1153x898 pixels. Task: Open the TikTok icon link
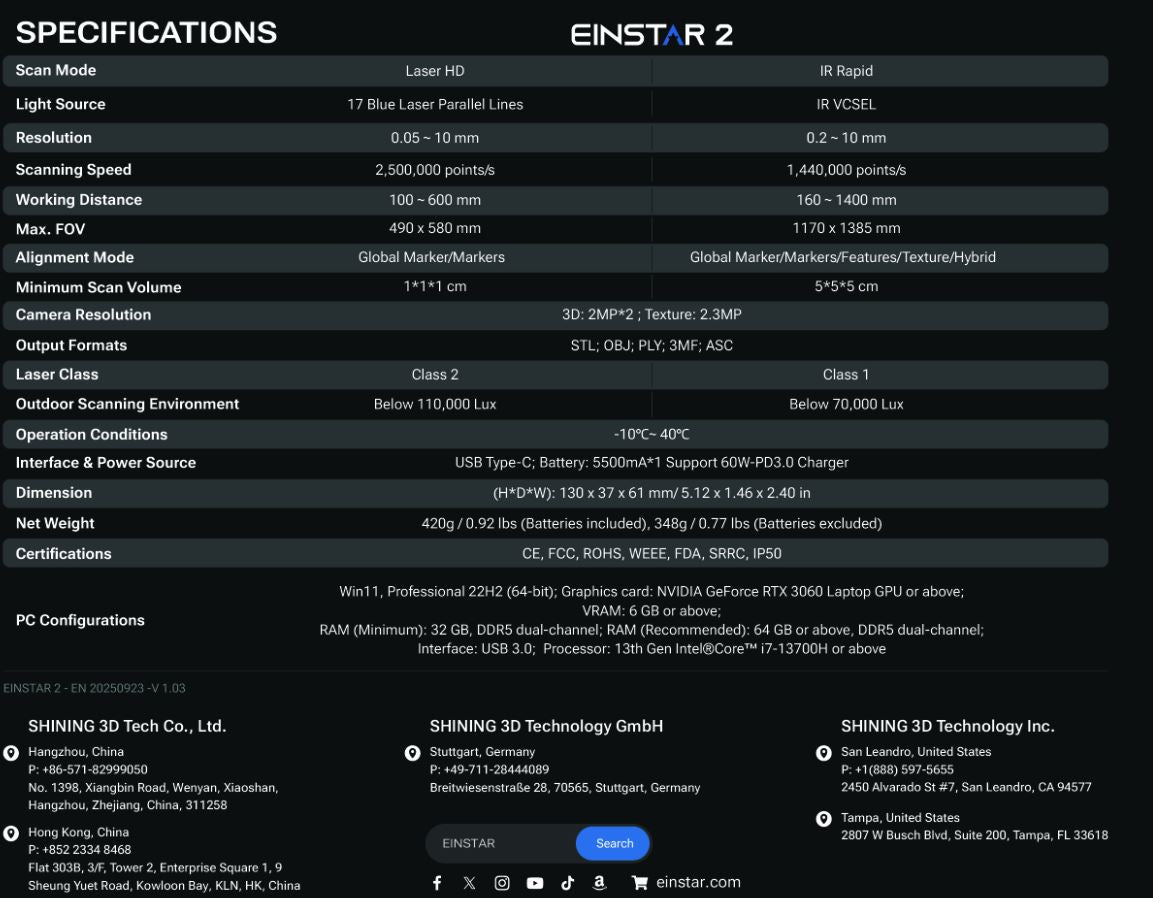[x=568, y=883]
